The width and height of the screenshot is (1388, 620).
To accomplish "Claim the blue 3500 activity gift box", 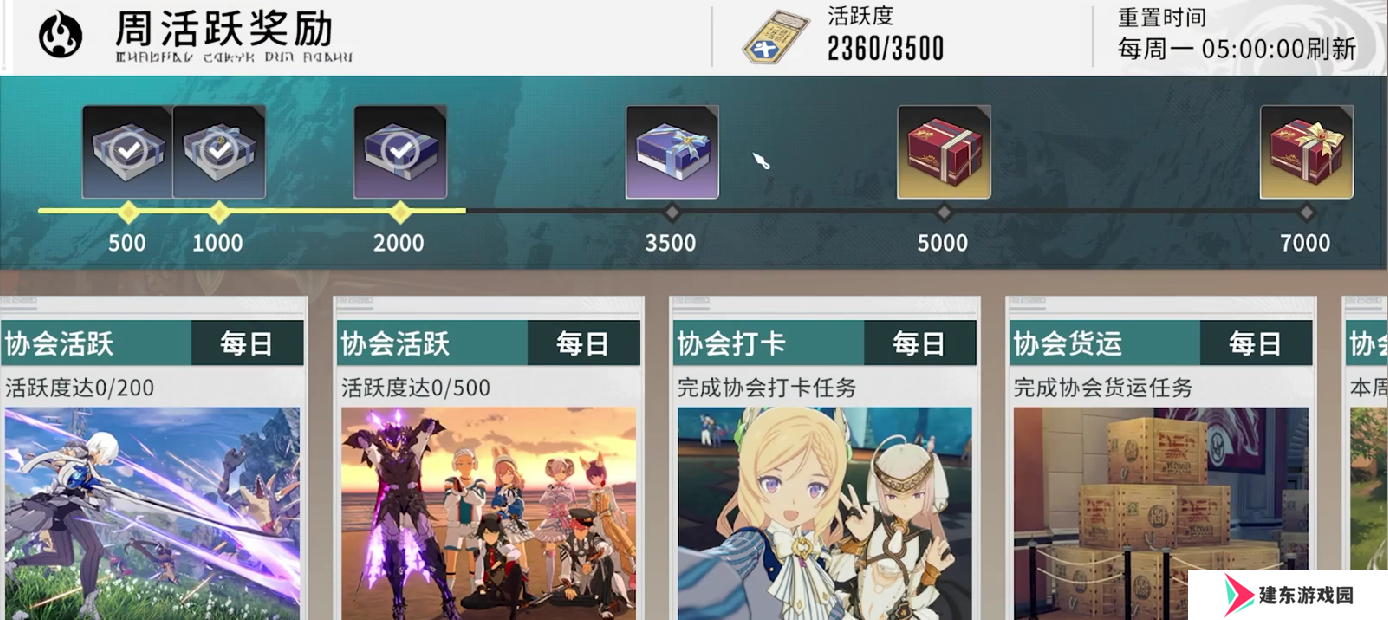I will pyautogui.click(x=672, y=152).
